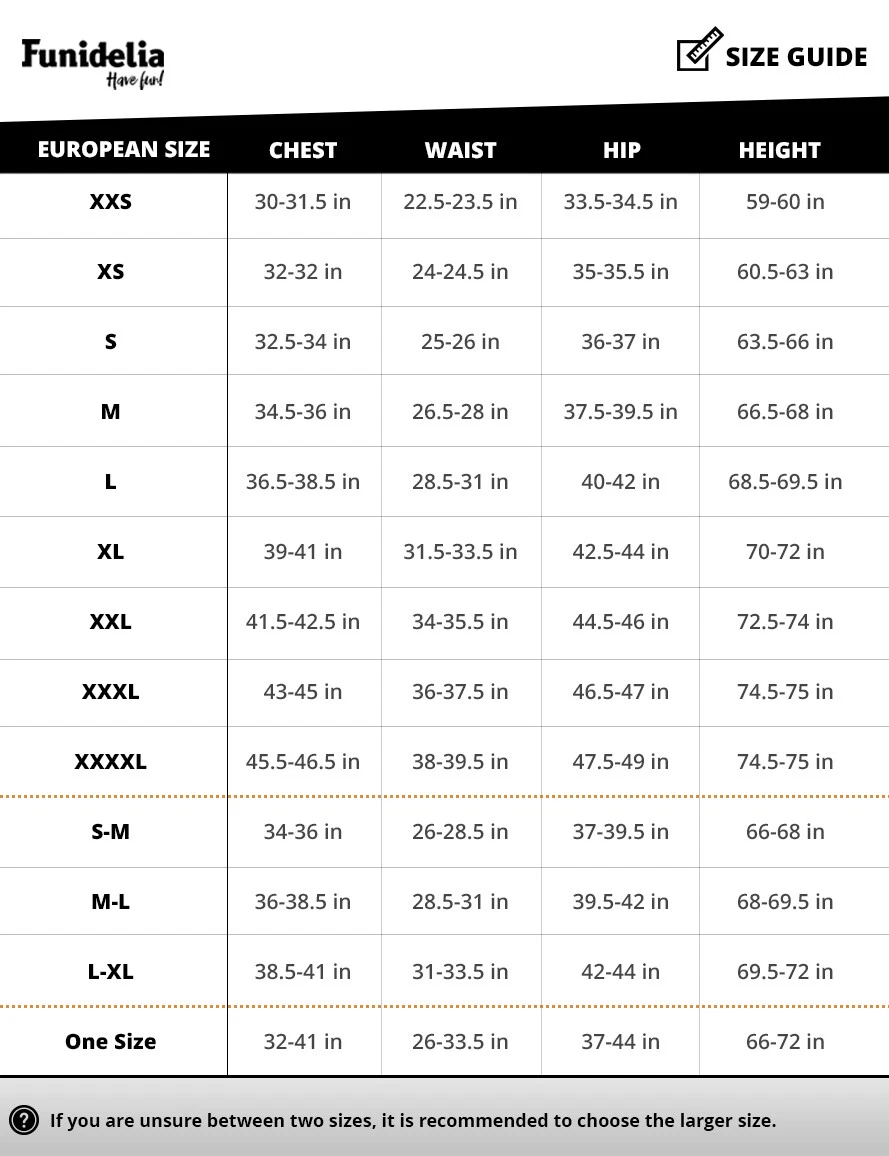
Task: Click the HIP column header
Action: pos(621,150)
